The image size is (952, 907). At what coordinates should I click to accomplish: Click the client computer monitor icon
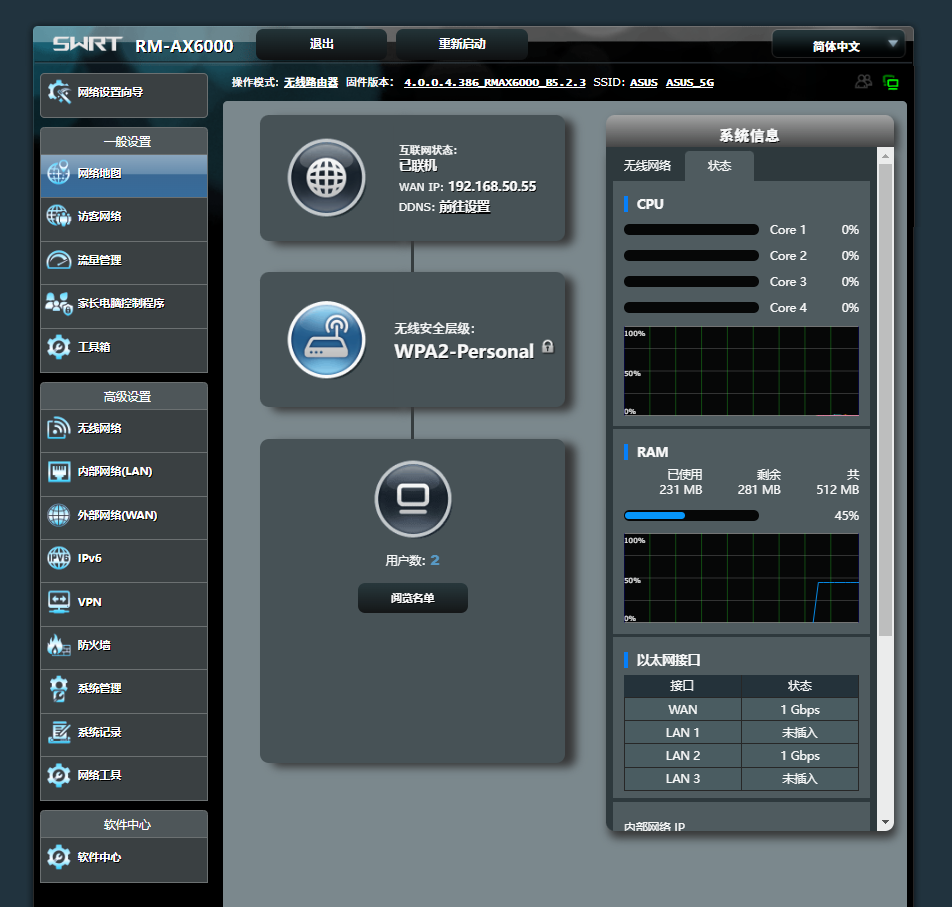[412, 498]
